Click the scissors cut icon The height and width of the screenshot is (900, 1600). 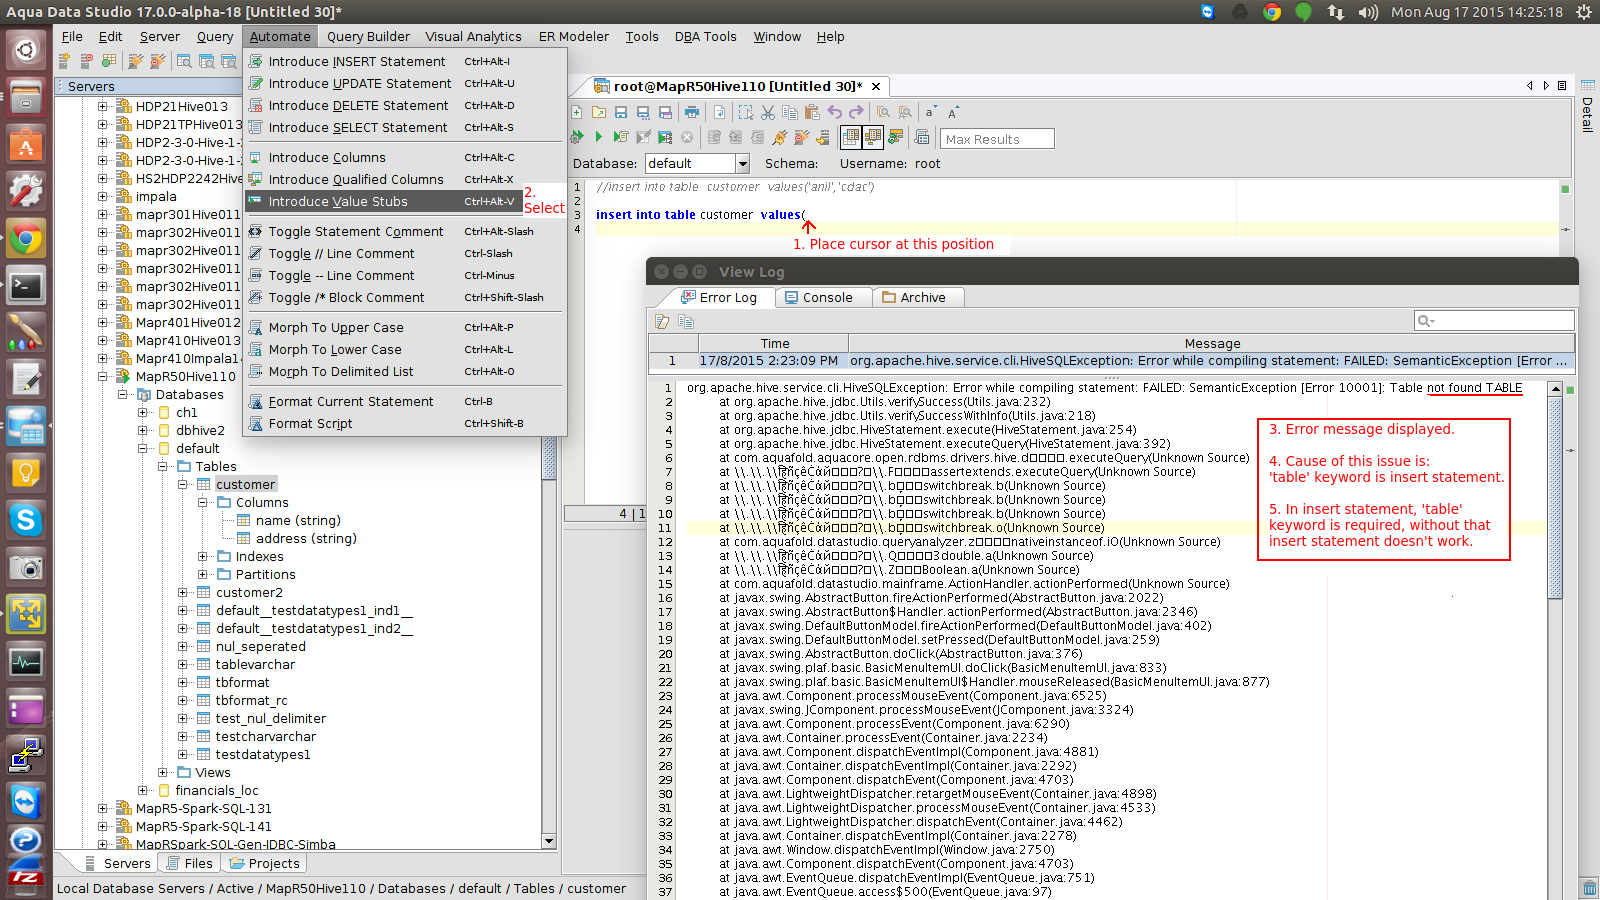tap(768, 112)
